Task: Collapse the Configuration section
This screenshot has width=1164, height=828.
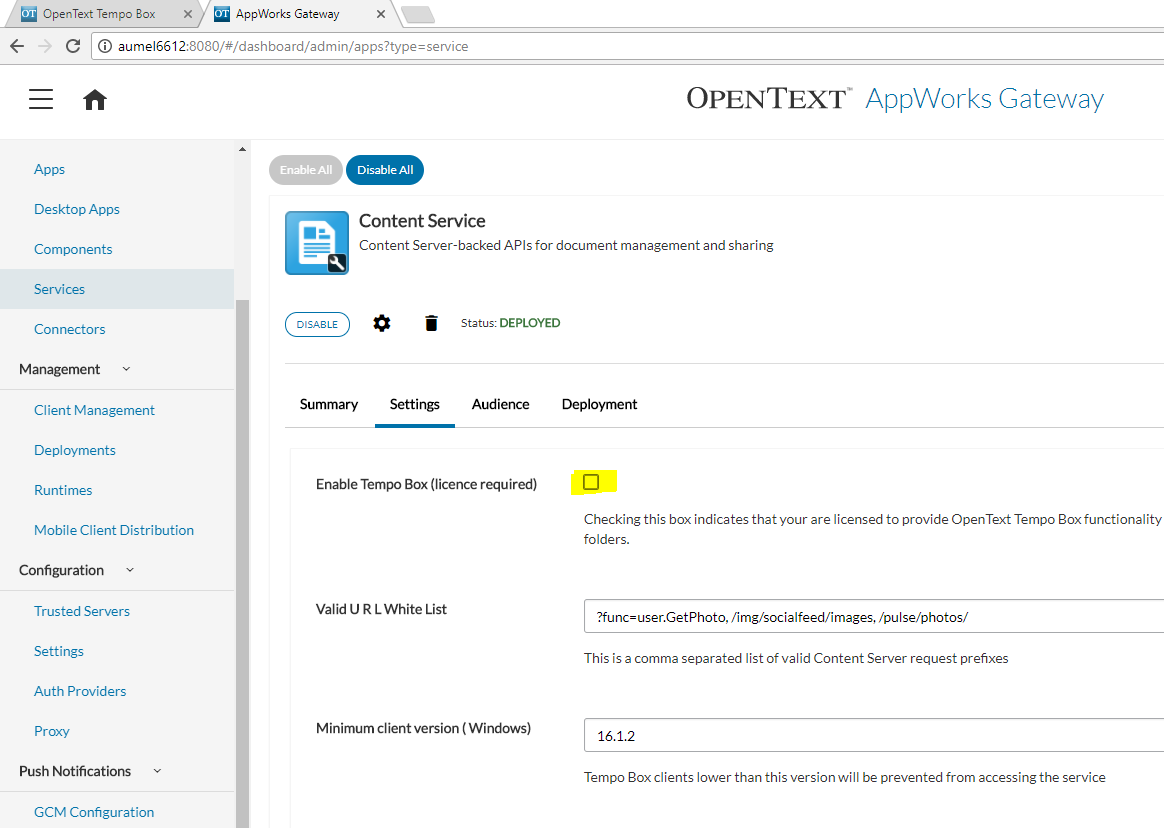Action: coord(130,570)
